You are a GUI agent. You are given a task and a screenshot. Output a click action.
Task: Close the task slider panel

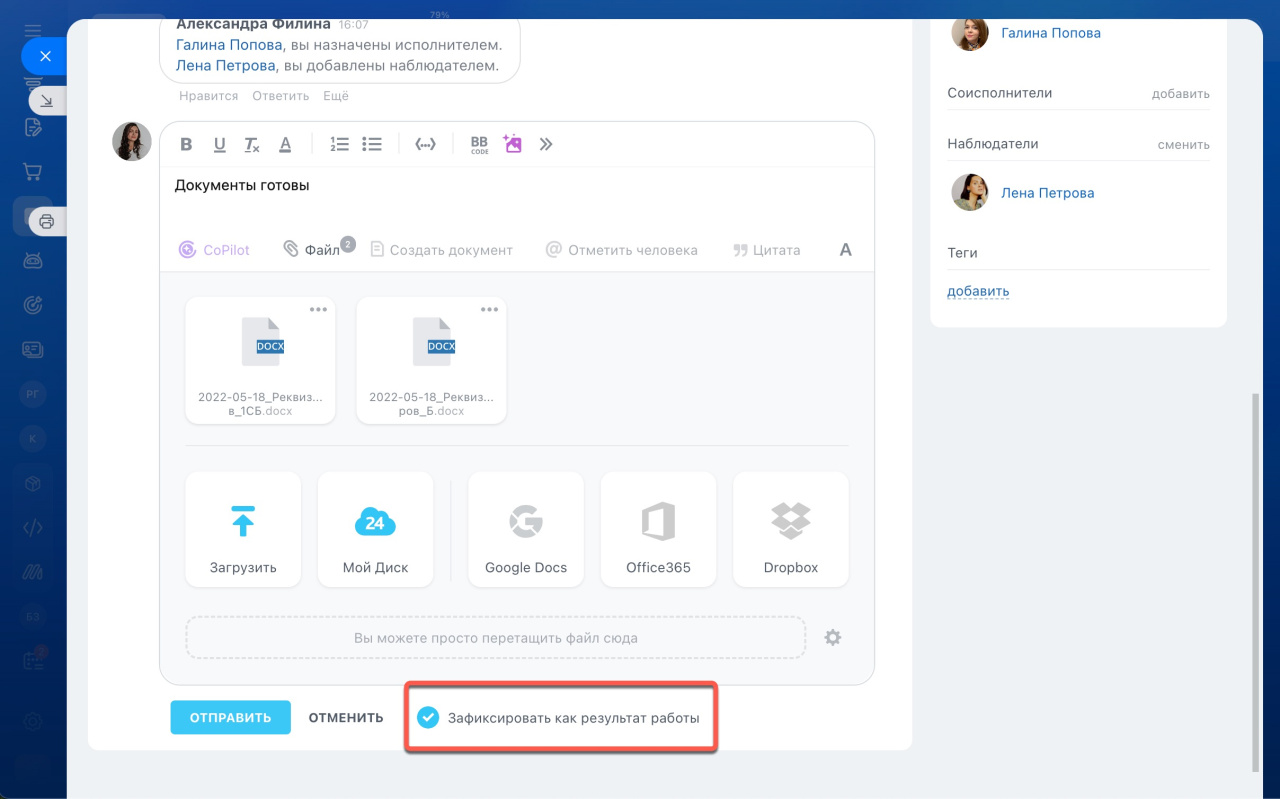45,56
